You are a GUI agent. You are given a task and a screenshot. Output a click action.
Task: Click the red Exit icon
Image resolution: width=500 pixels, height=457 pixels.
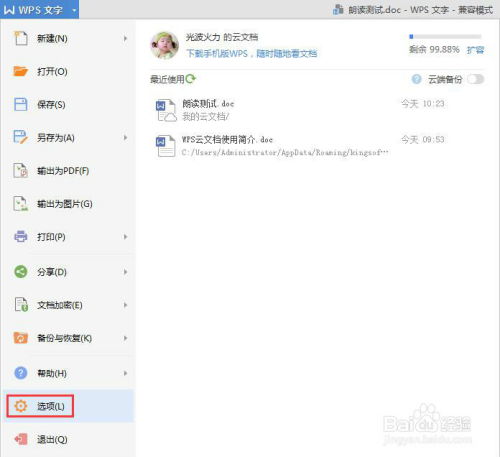click(x=21, y=439)
